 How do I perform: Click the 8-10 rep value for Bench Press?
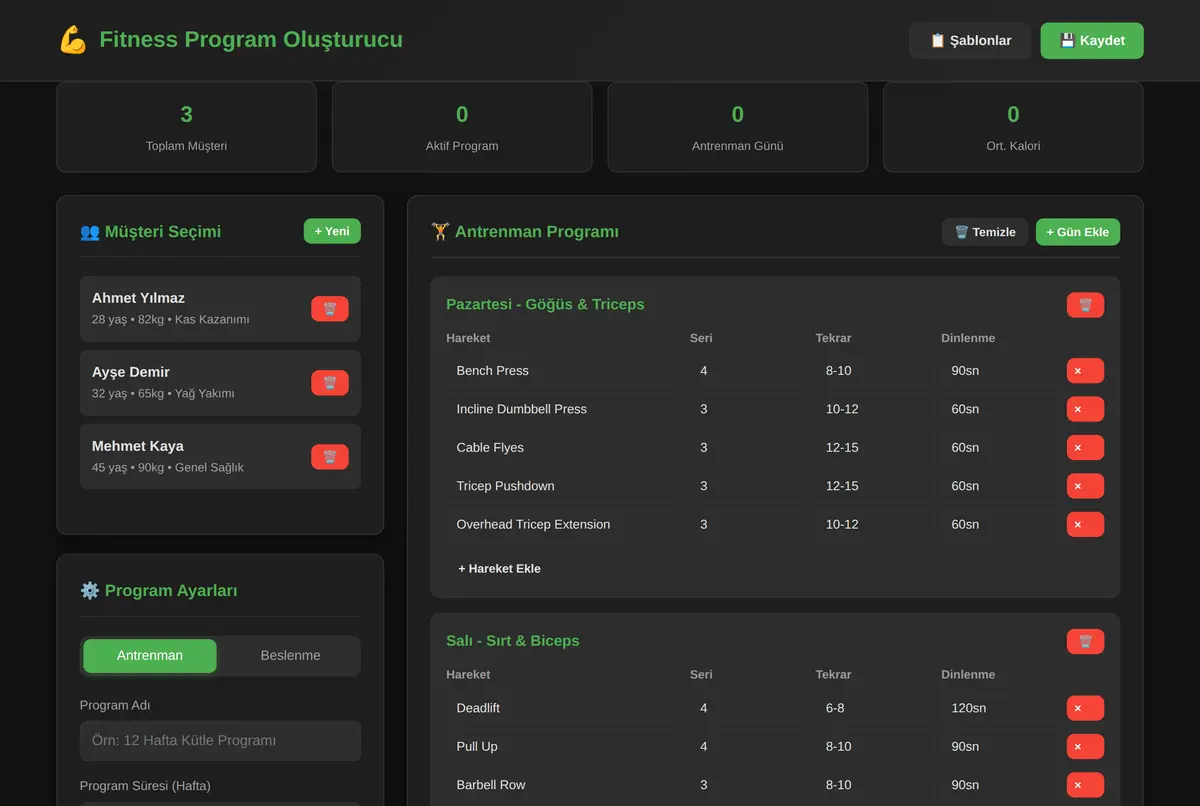pyautogui.click(x=838, y=371)
